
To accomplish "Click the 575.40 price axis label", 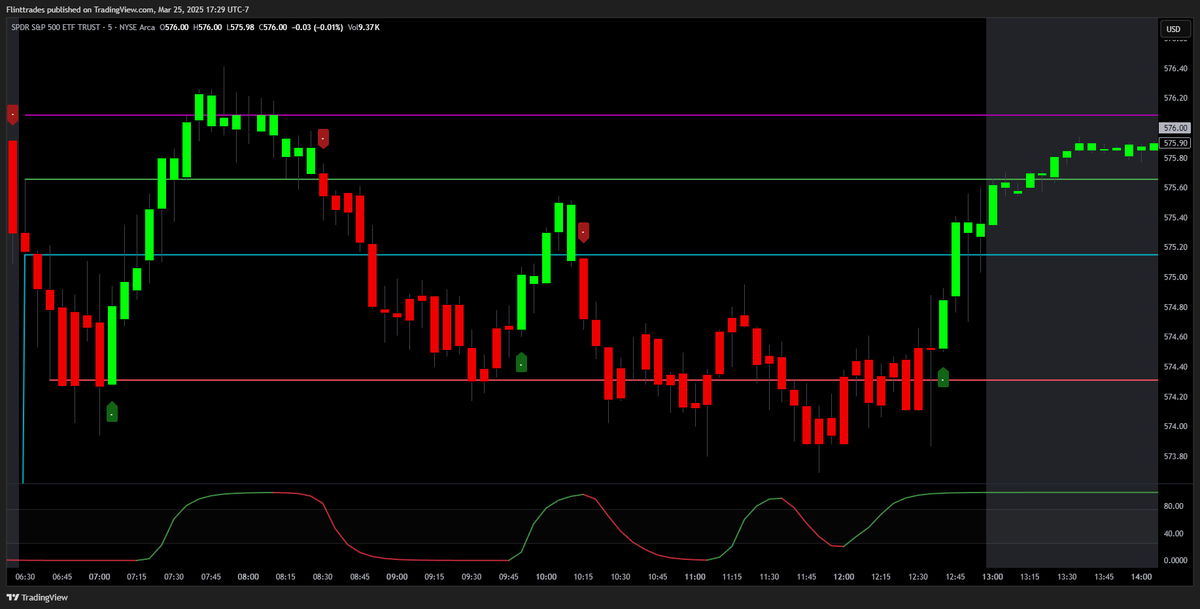I will pos(1176,218).
